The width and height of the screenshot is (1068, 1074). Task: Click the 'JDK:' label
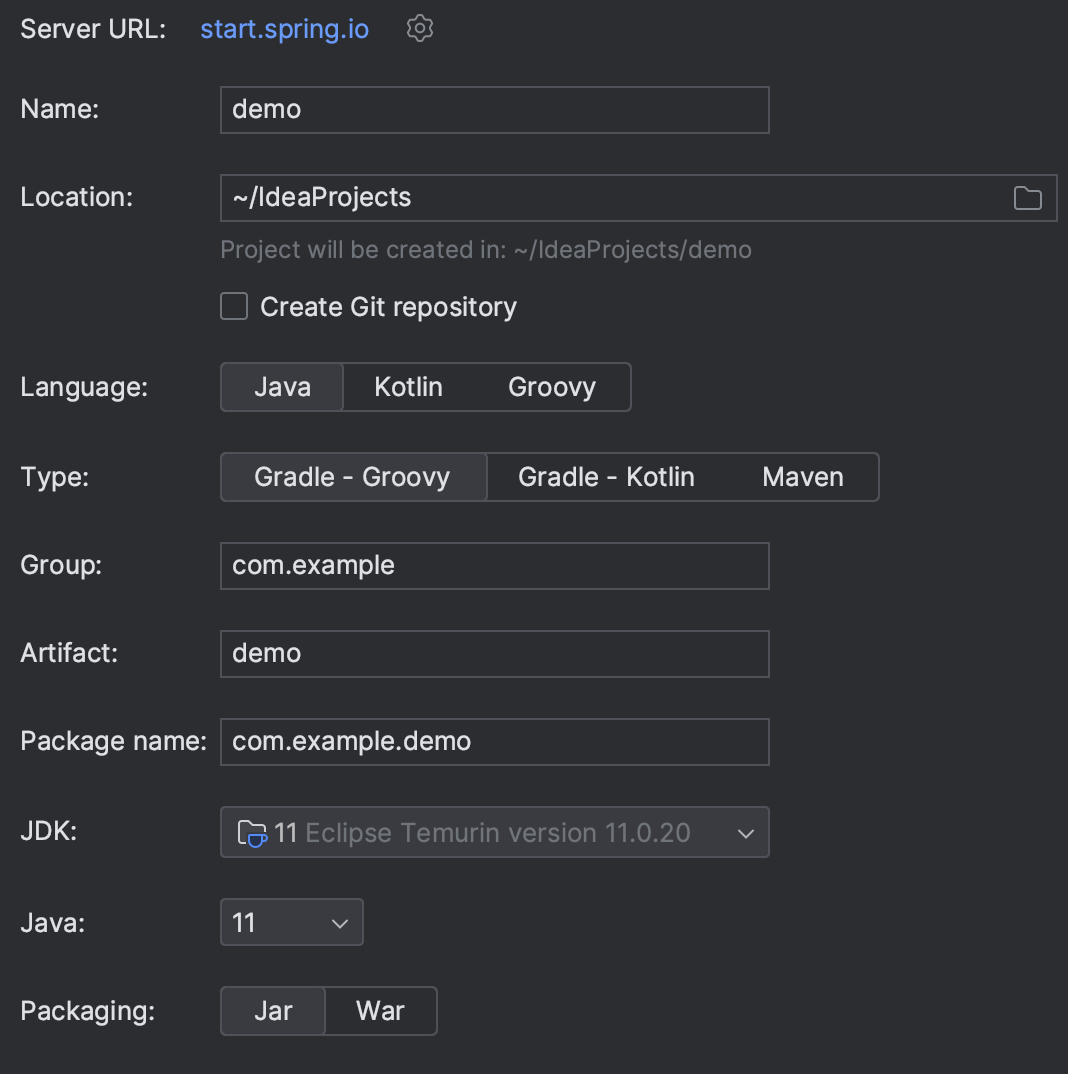(49, 831)
